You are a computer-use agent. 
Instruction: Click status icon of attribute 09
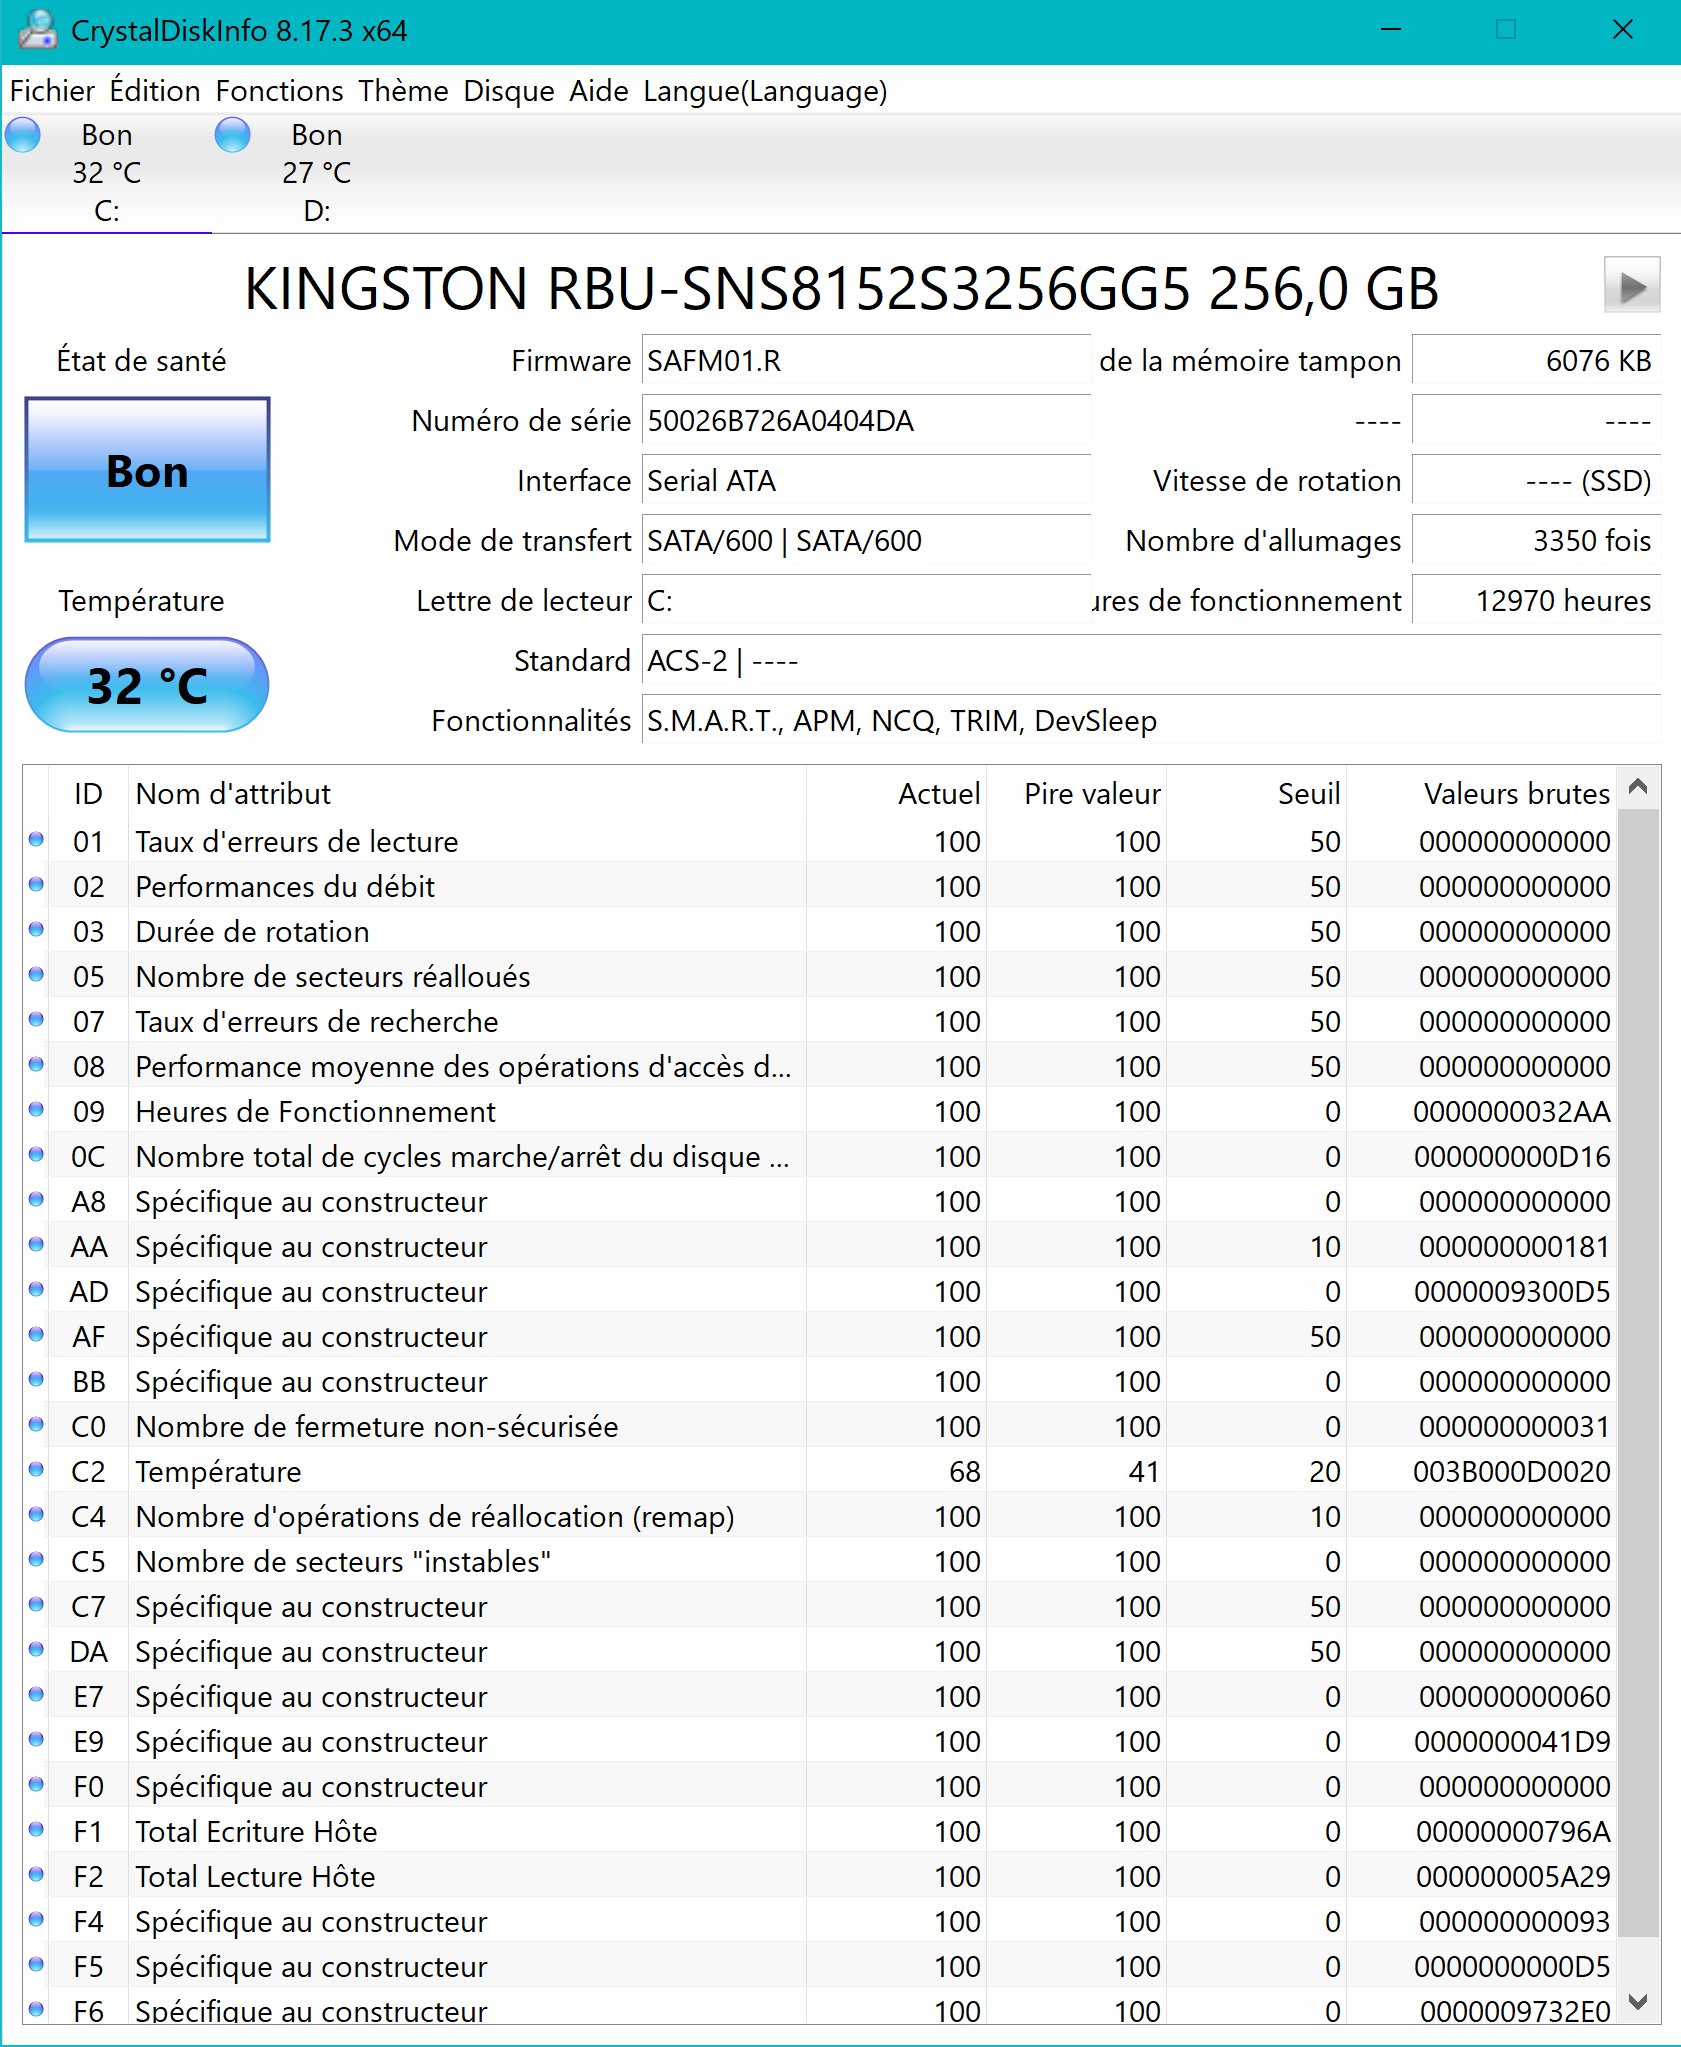coord(36,1110)
